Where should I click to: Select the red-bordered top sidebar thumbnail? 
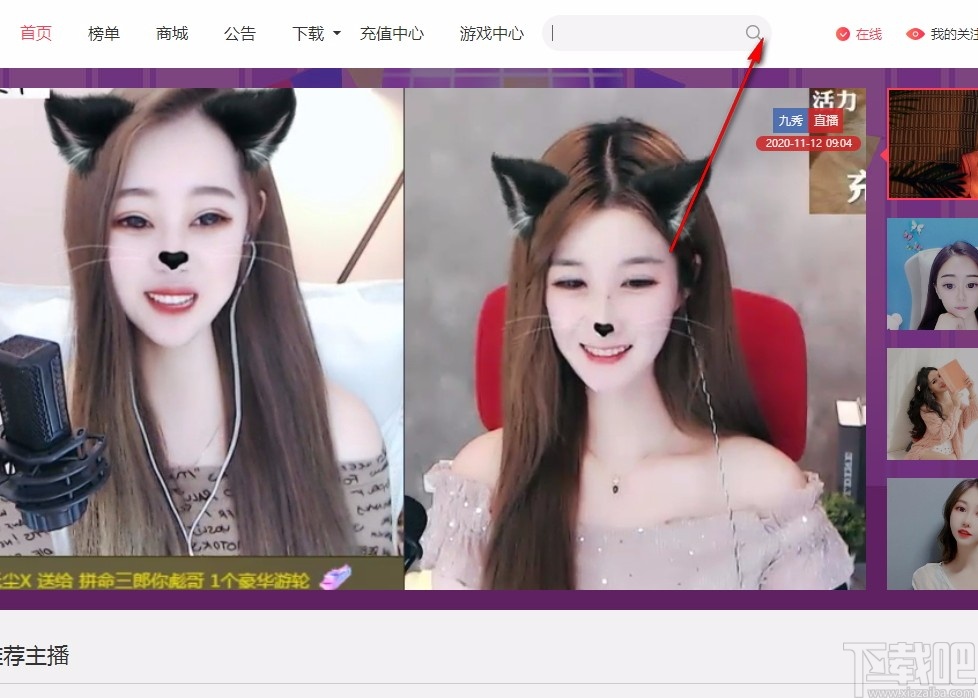932,144
